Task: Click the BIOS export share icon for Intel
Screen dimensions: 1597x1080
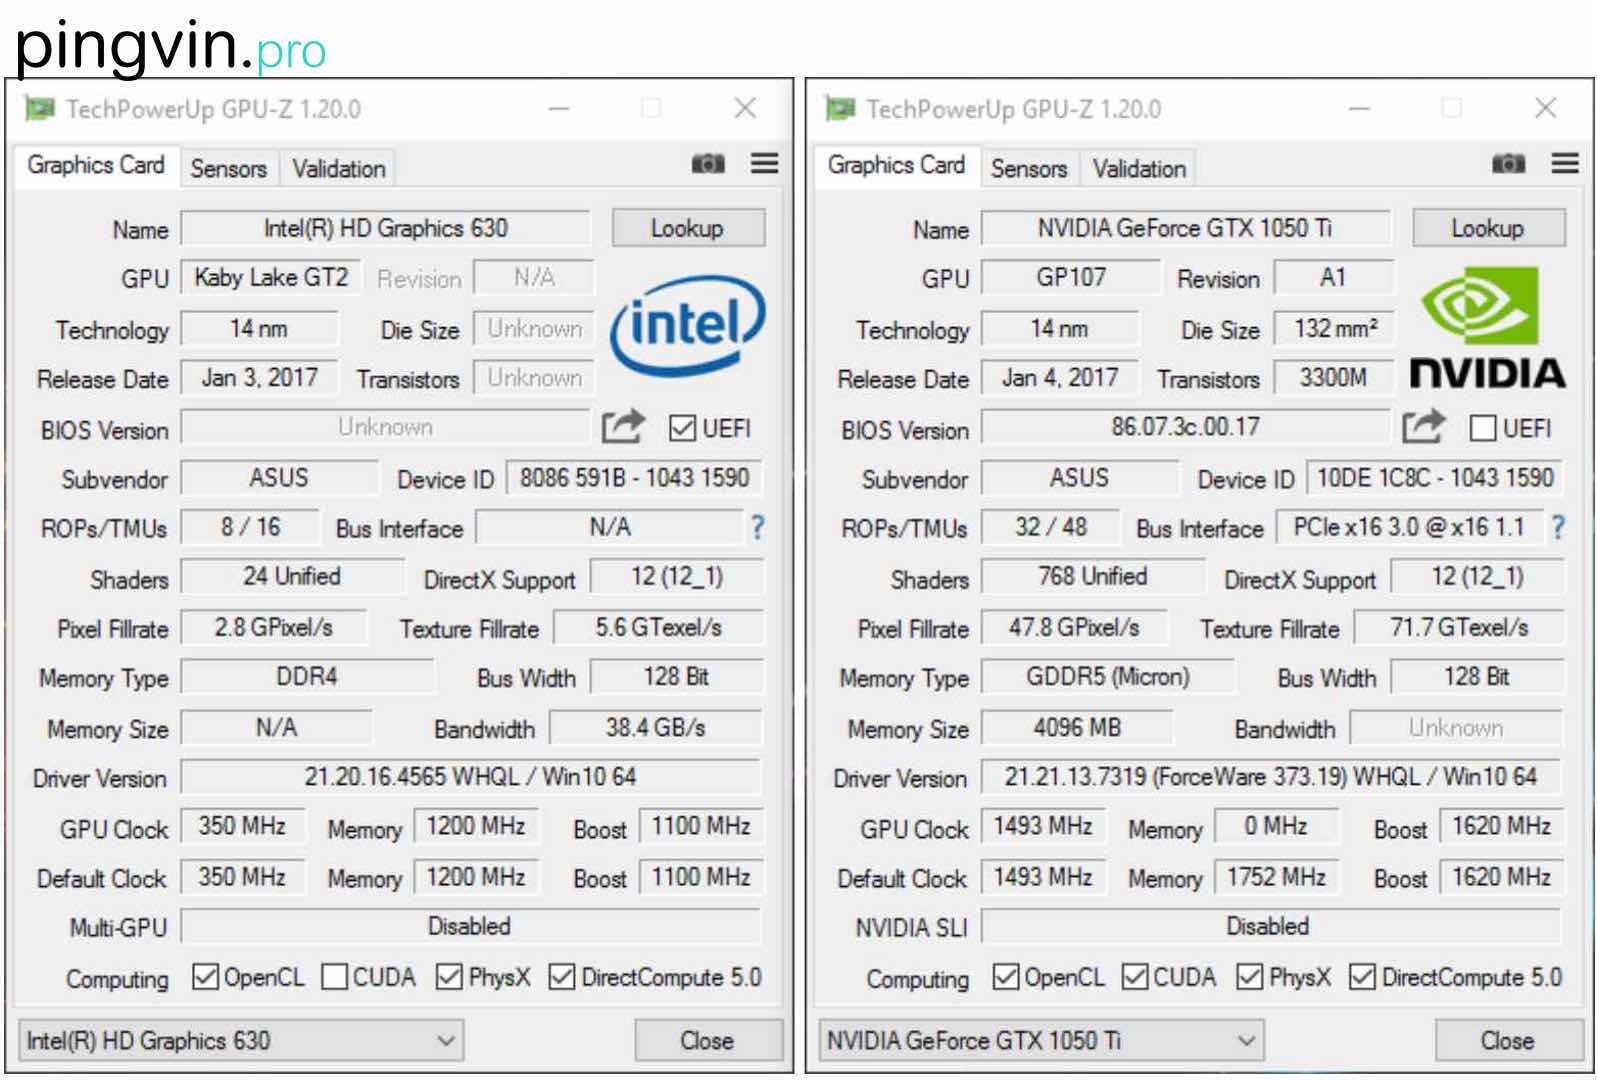Action: [623, 427]
